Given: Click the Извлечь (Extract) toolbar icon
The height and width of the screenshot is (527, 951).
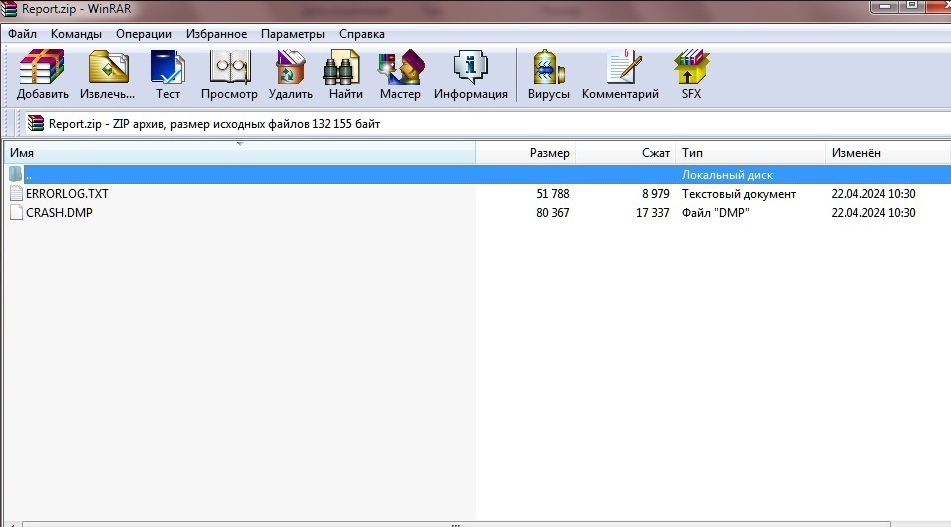Looking at the screenshot, I should click(108, 74).
